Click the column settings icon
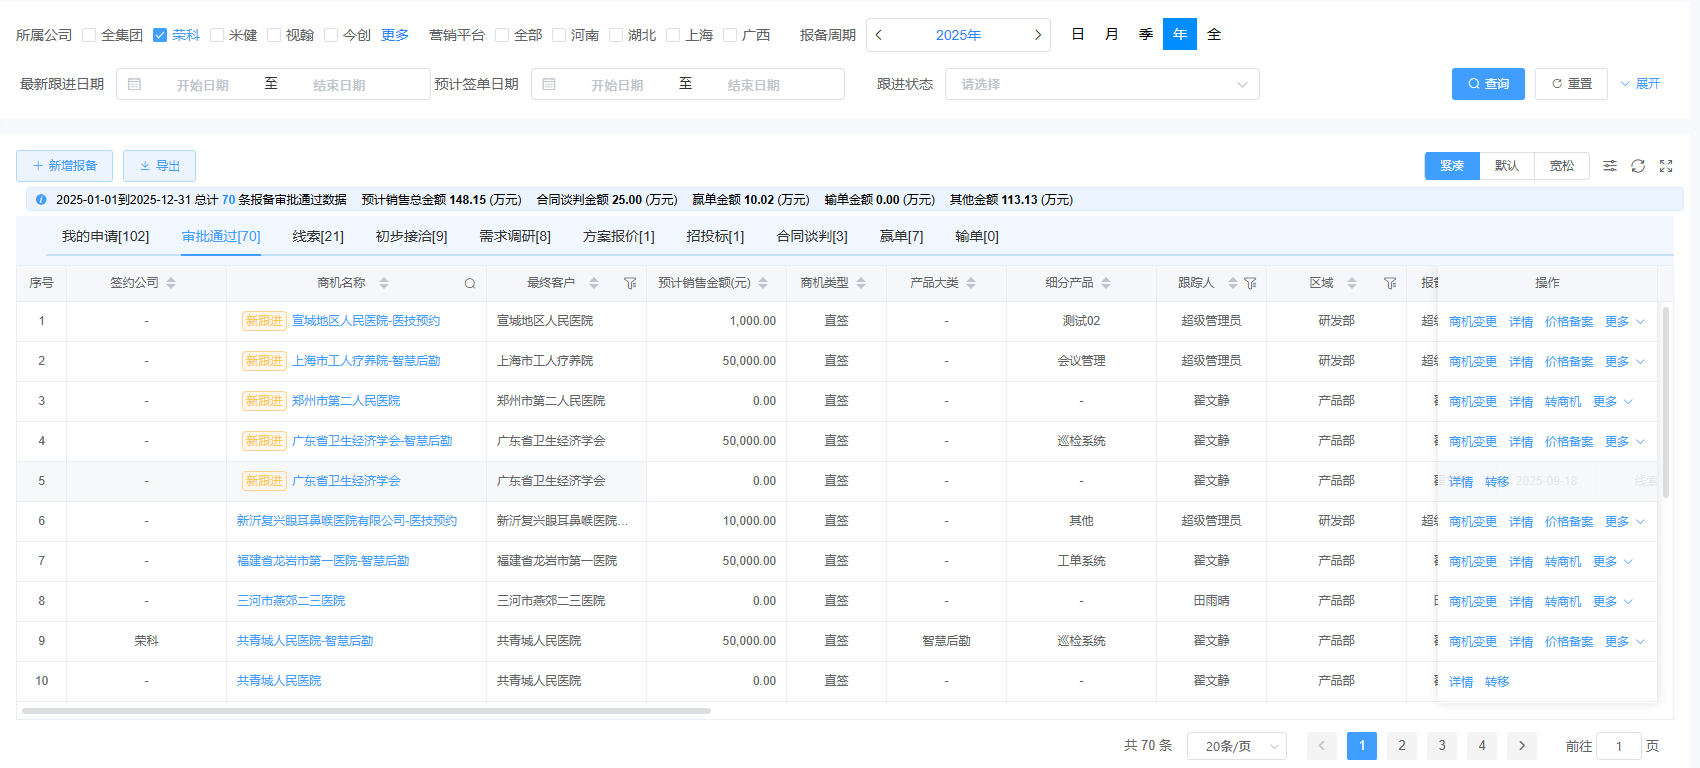1700x768 pixels. tap(1610, 166)
